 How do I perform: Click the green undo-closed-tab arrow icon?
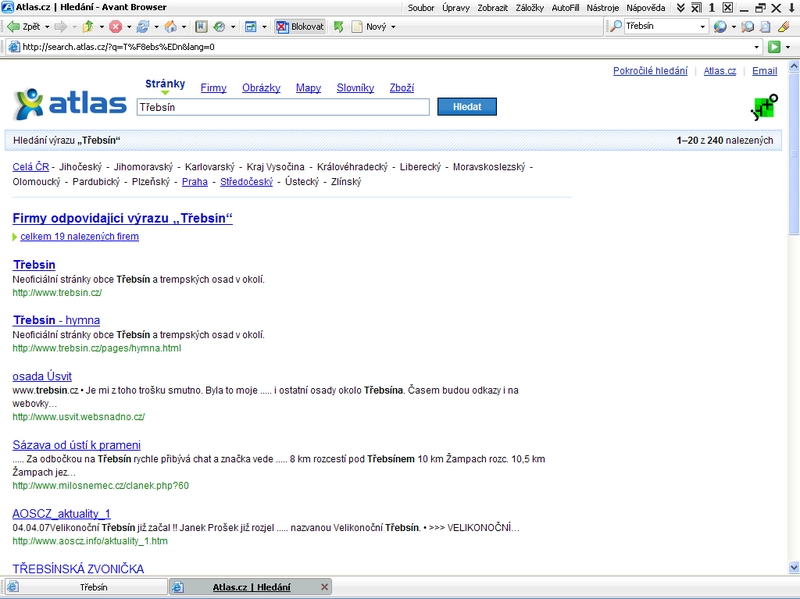[338, 27]
